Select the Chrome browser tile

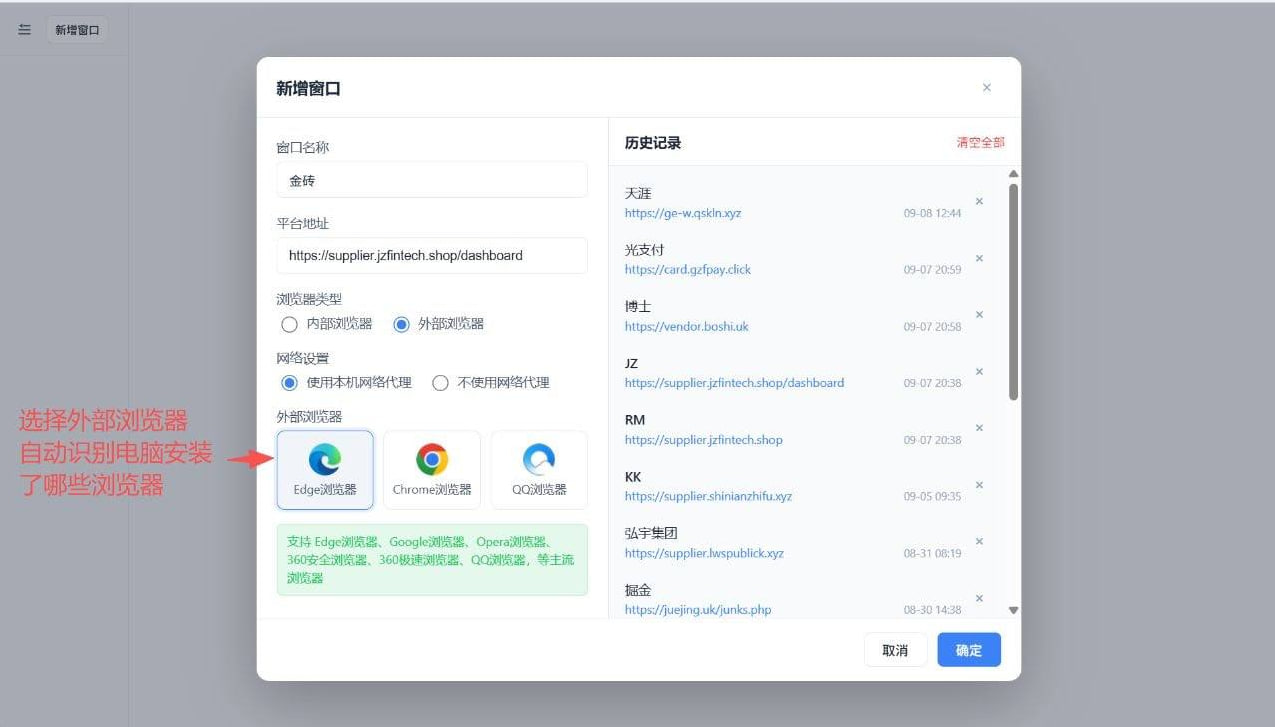(432, 470)
